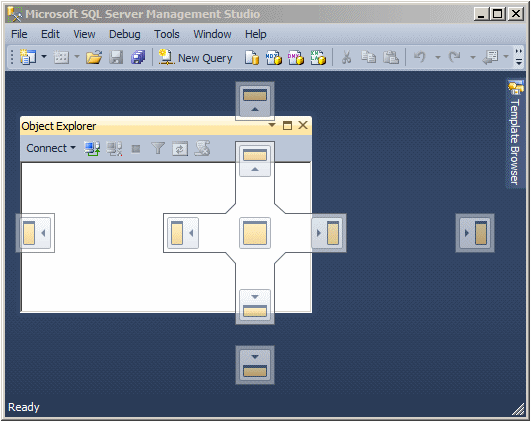Expand the Redo history dropdown
Screen dimensions: 531x422
(x=473, y=57)
